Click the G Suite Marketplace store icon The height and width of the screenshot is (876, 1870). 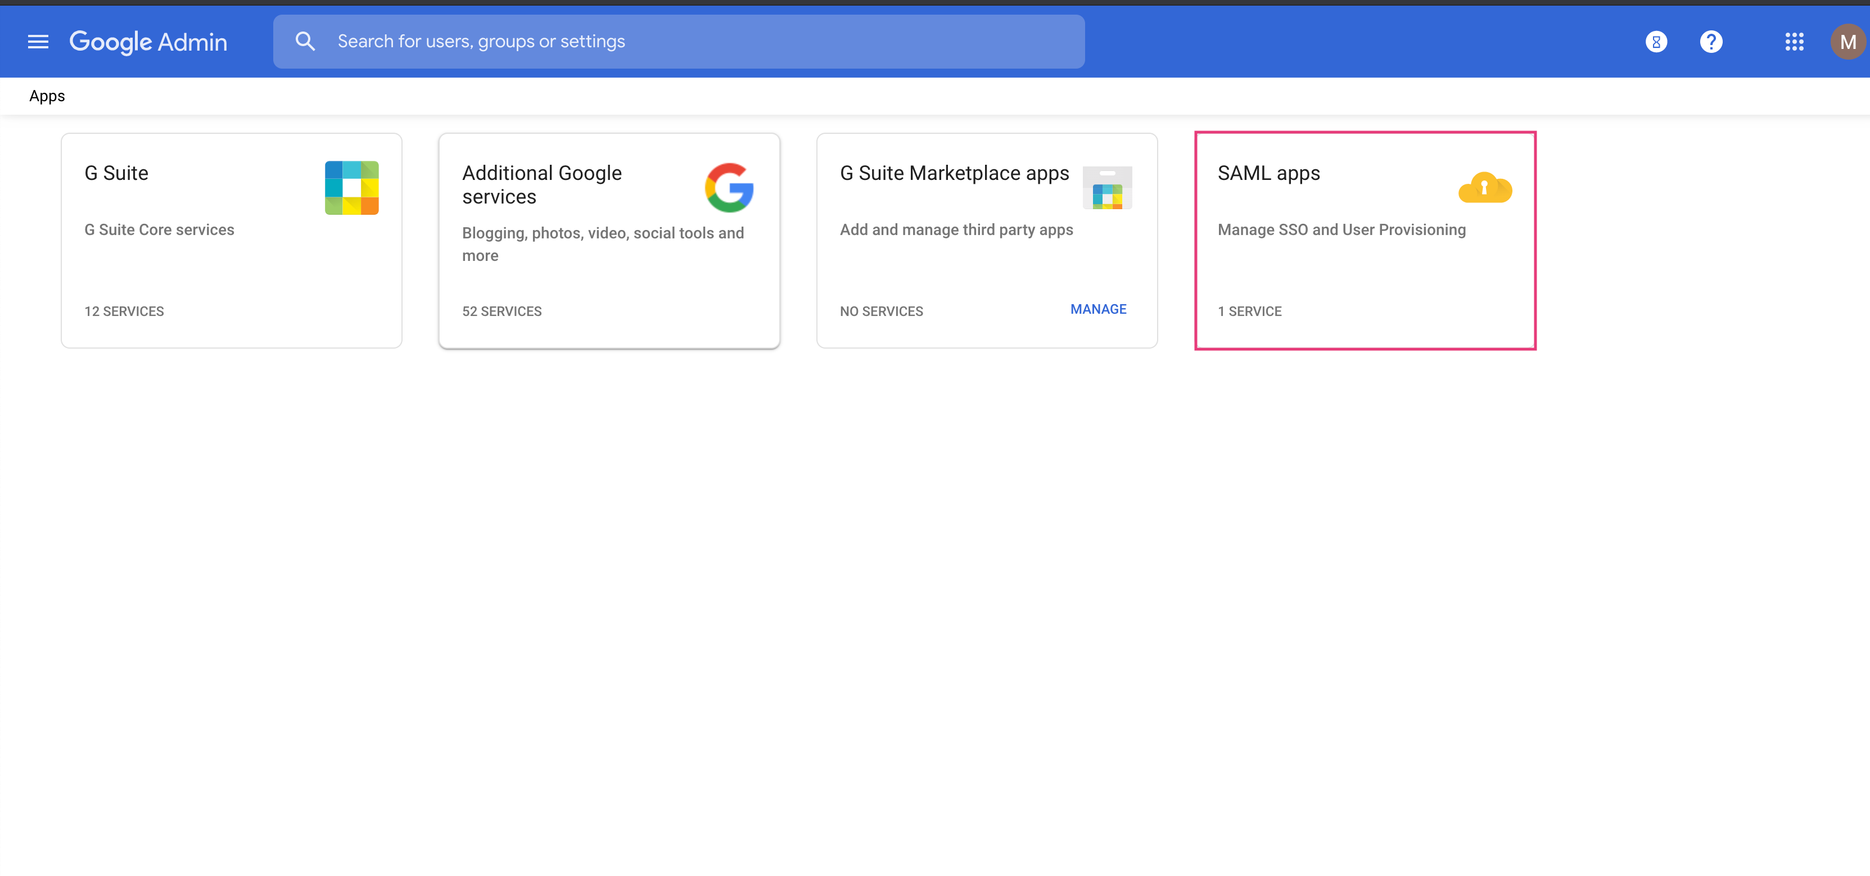click(1107, 188)
